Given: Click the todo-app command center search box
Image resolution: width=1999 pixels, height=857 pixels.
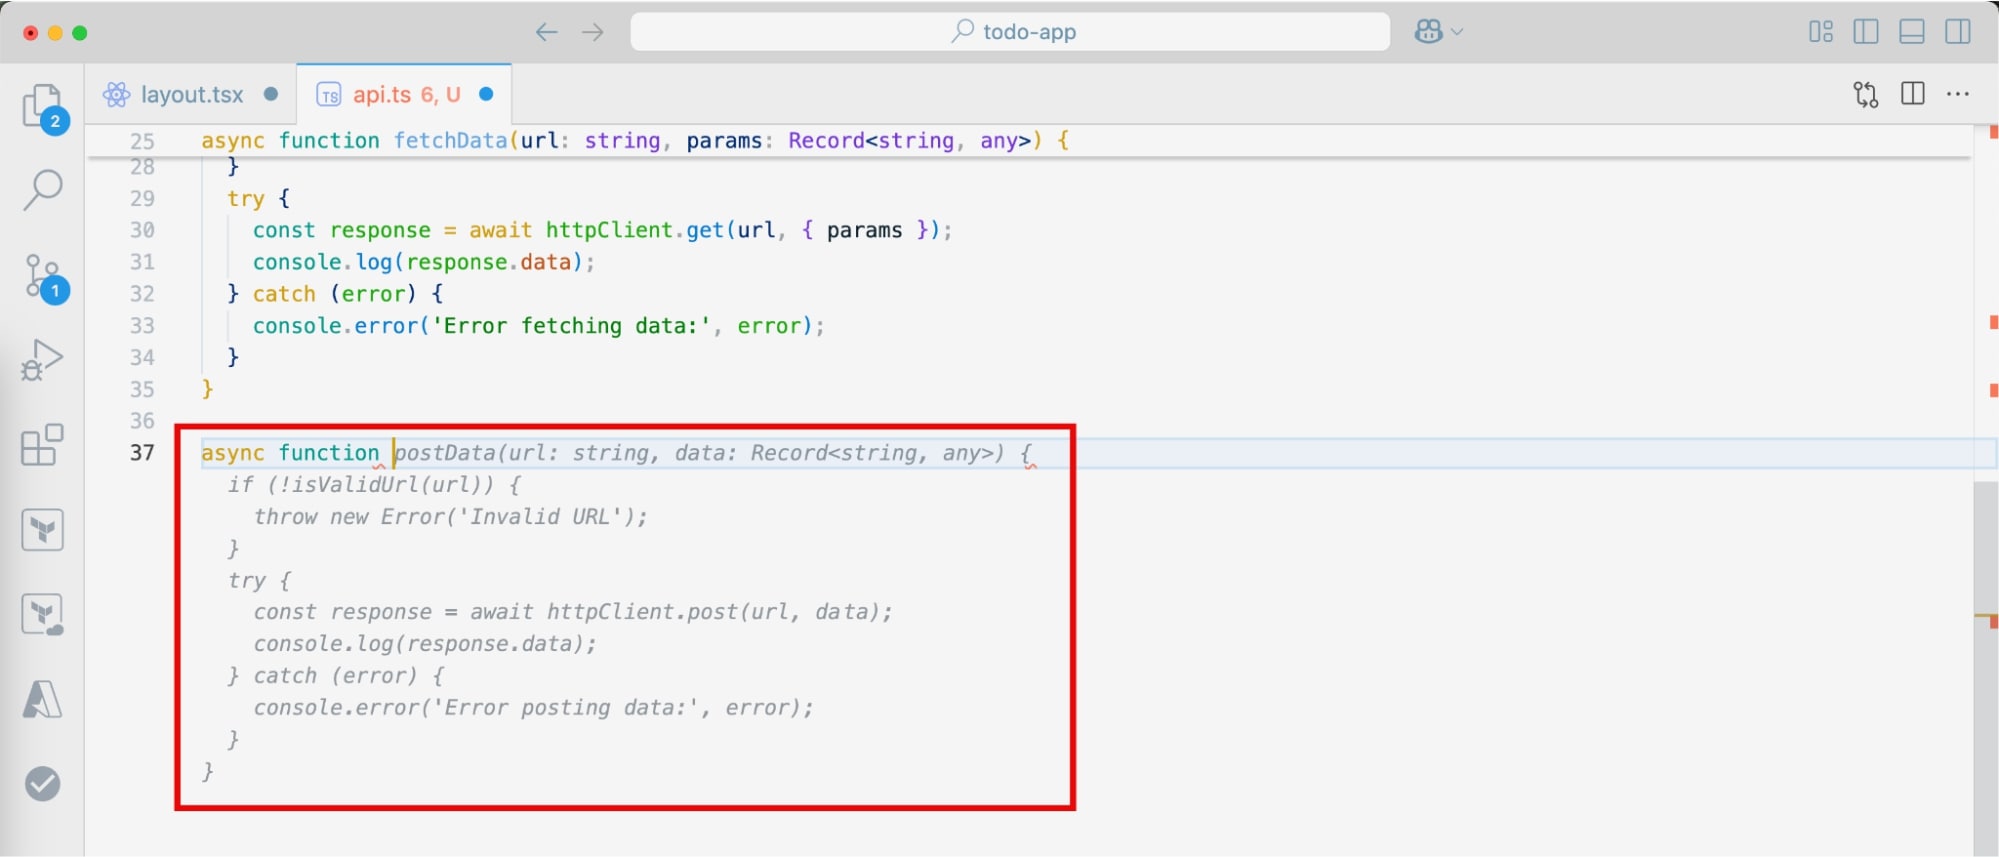Looking at the screenshot, I should pos(1010,32).
